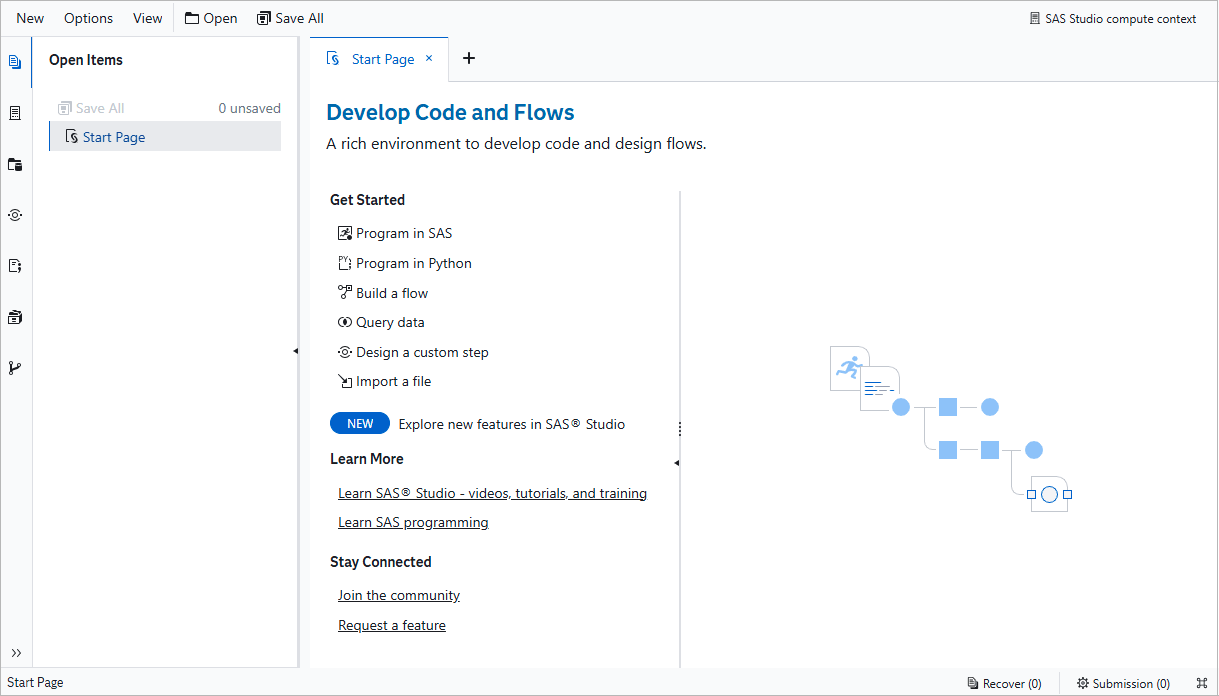Screen dimensions: 1219x696
Task: Open the Explorer folder icon in sidebar
Action: pos(15,164)
